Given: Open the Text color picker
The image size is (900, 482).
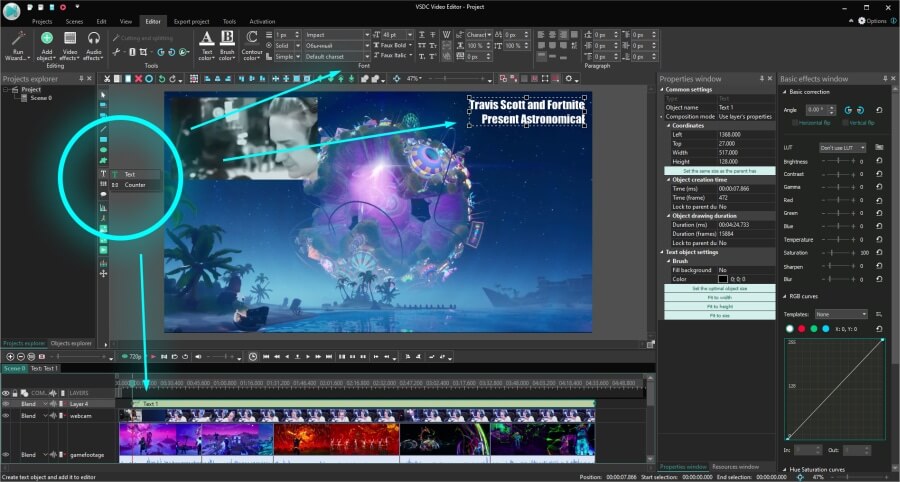Looking at the screenshot, I should click(207, 46).
